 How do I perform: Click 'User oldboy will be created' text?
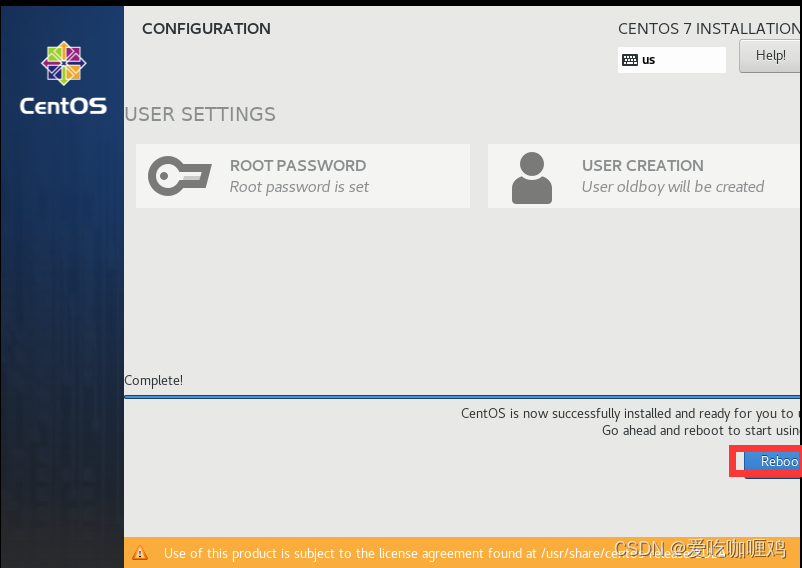[673, 187]
